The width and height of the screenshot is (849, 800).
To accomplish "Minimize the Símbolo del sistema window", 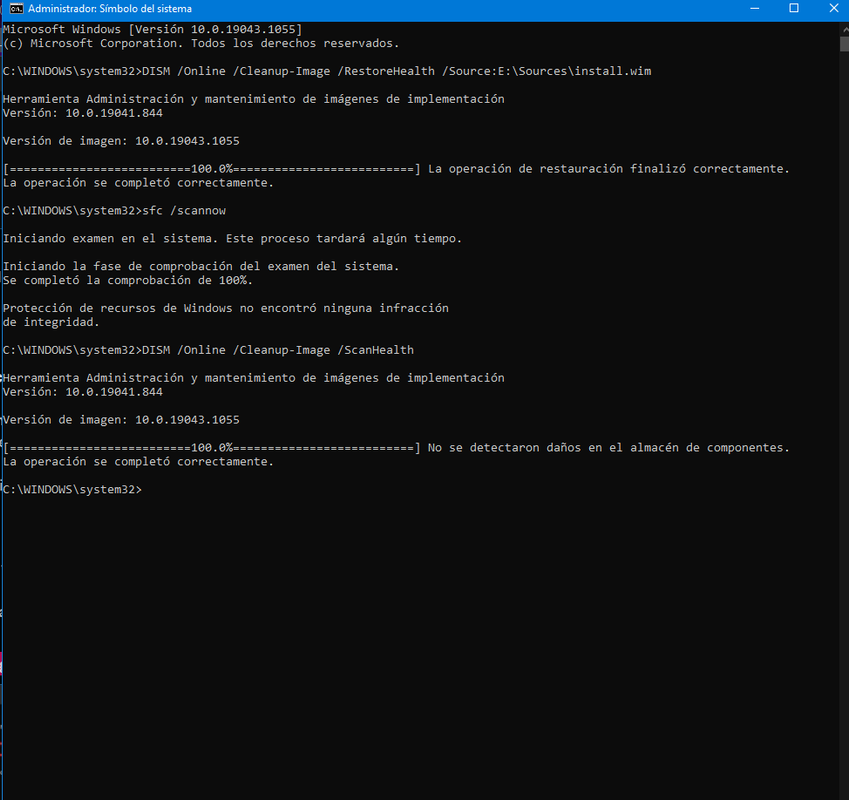I will click(754, 9).
